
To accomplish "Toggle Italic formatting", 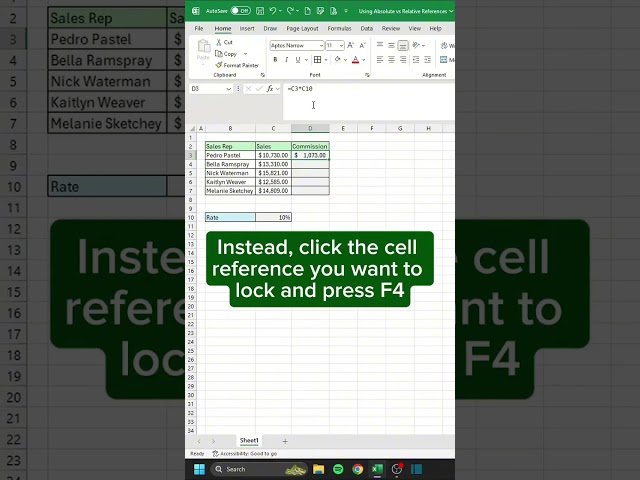I will 287,60.
